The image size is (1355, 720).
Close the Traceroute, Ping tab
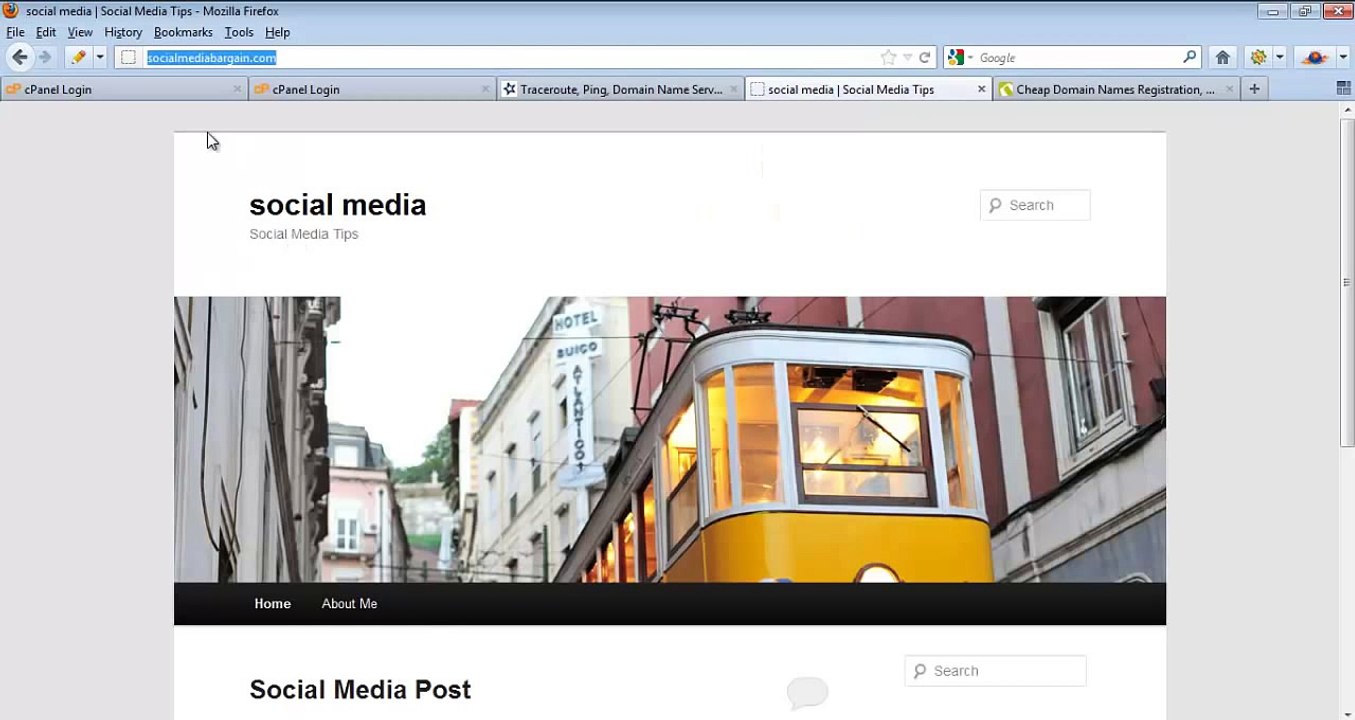[x=733, y=89]
